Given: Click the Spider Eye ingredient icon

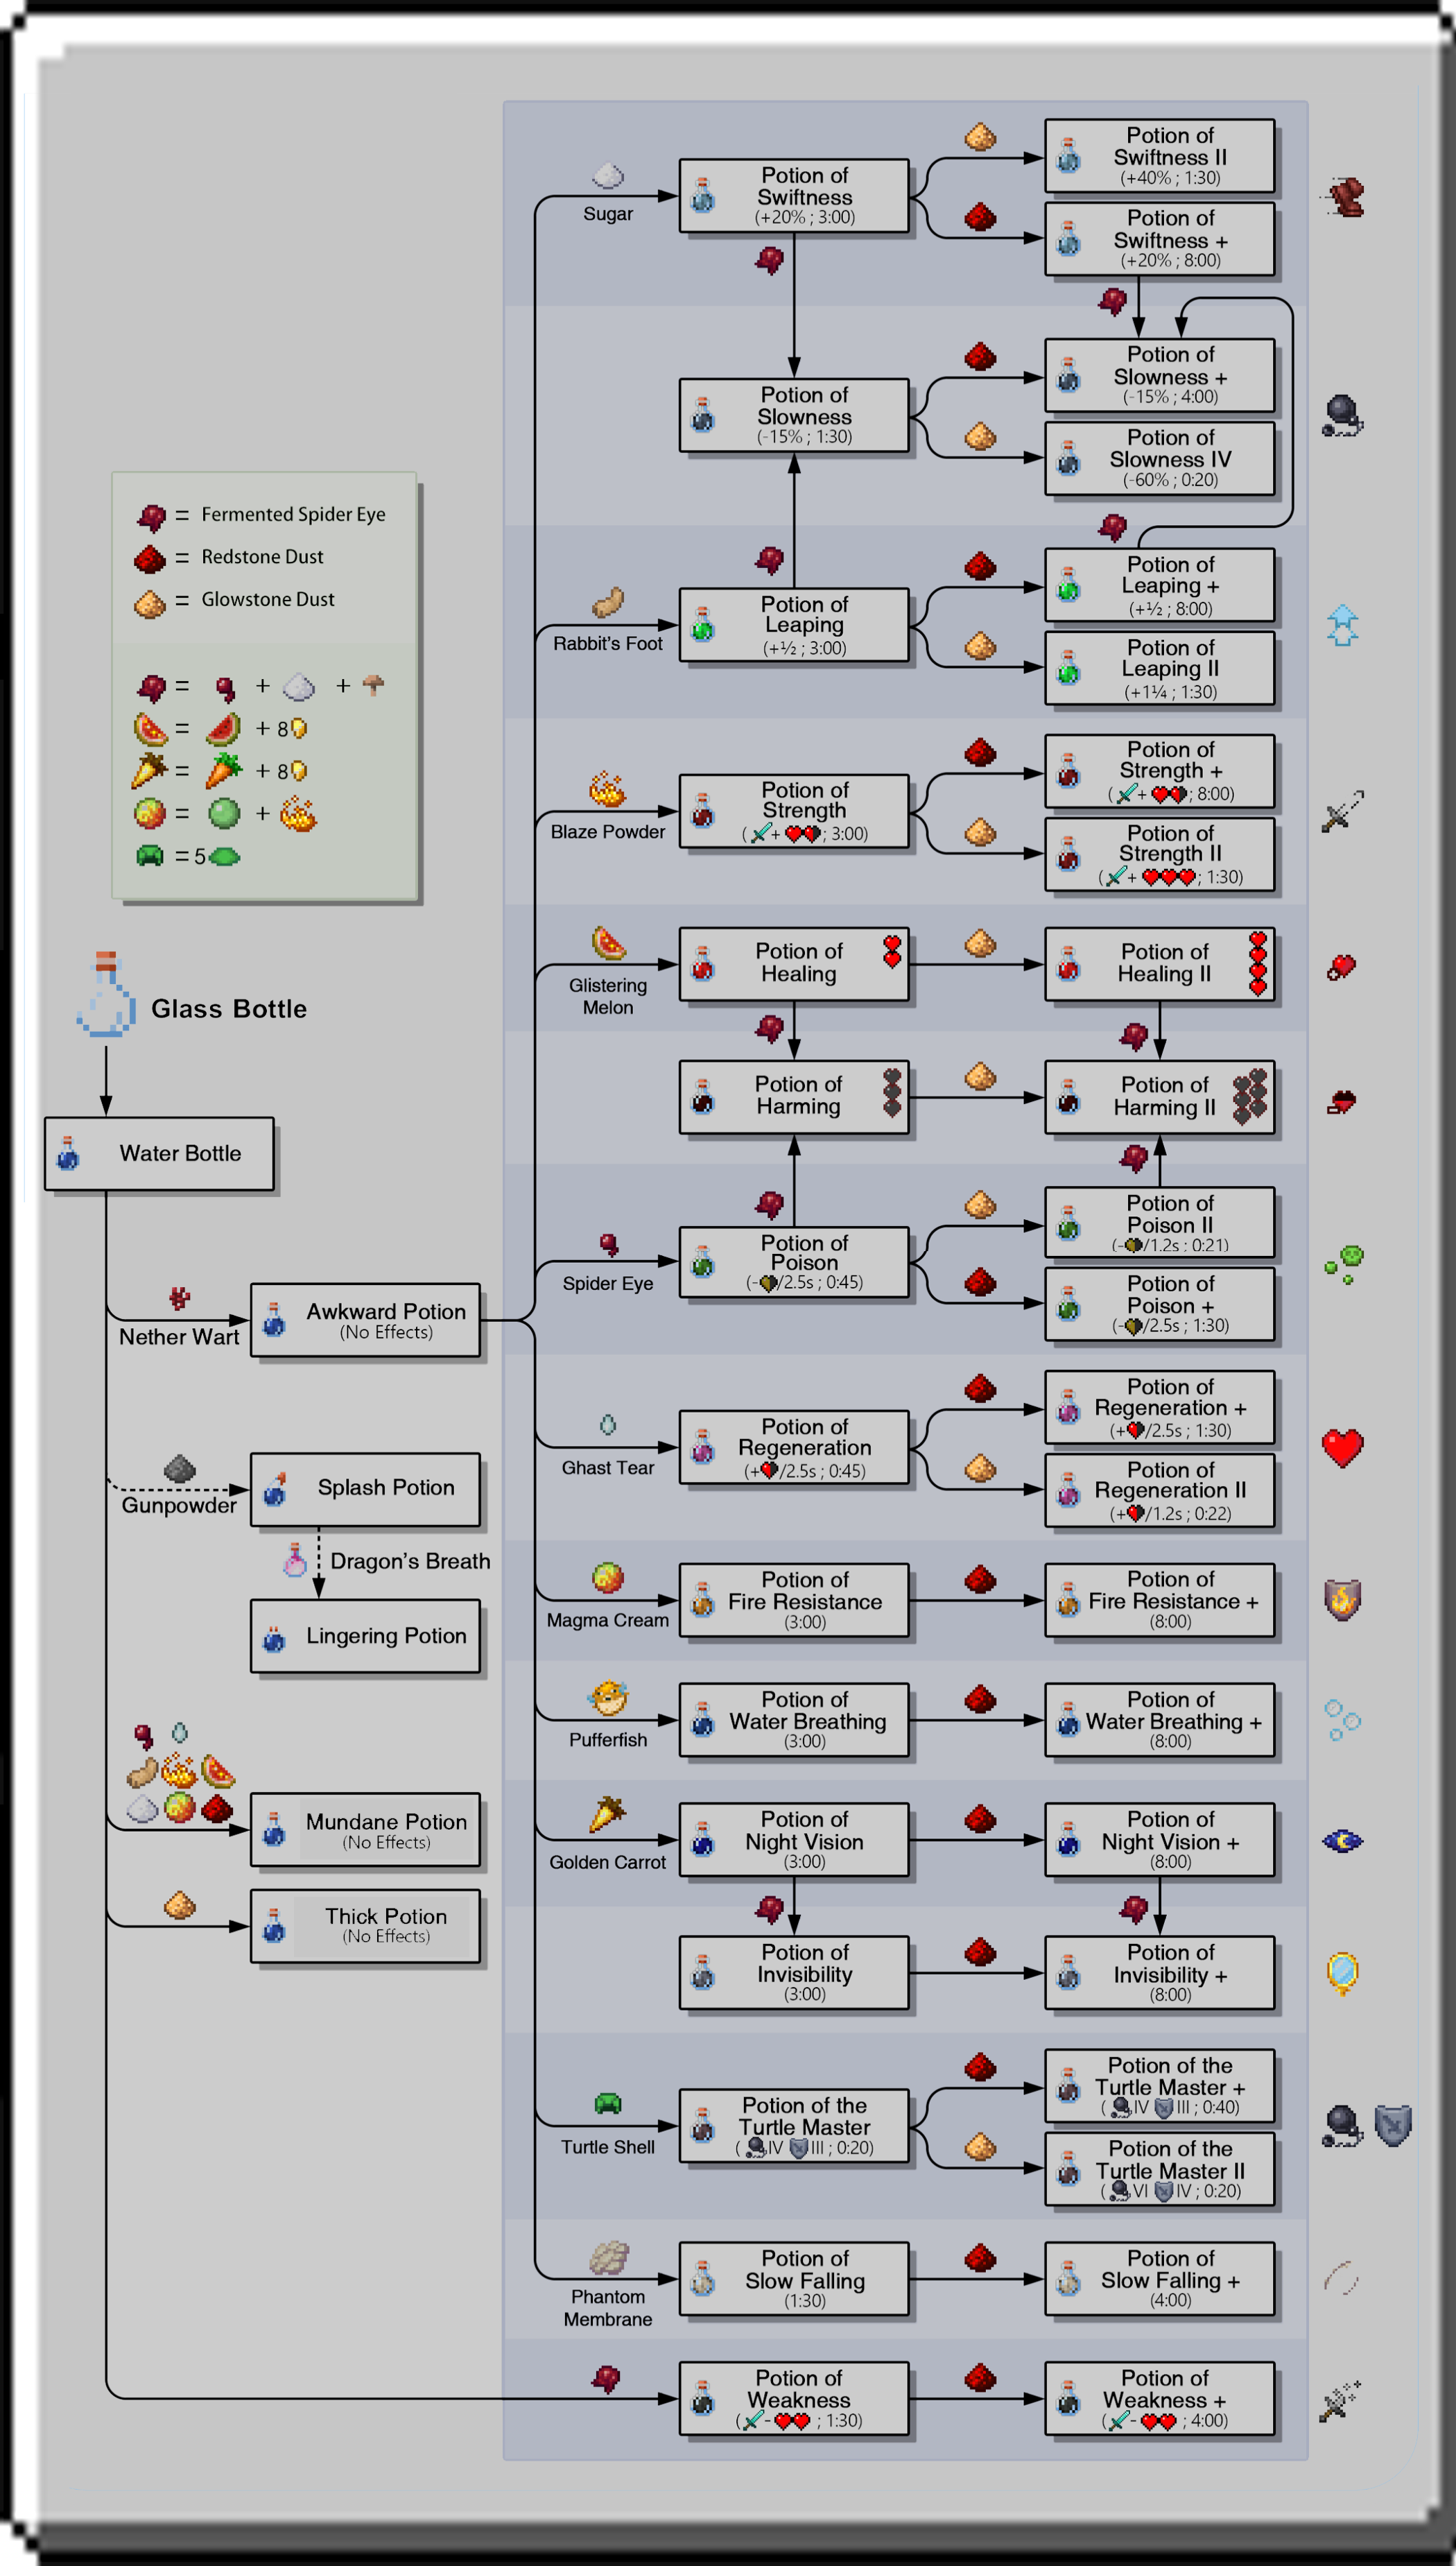Looking at the screenshot, I should [608, 1245].
